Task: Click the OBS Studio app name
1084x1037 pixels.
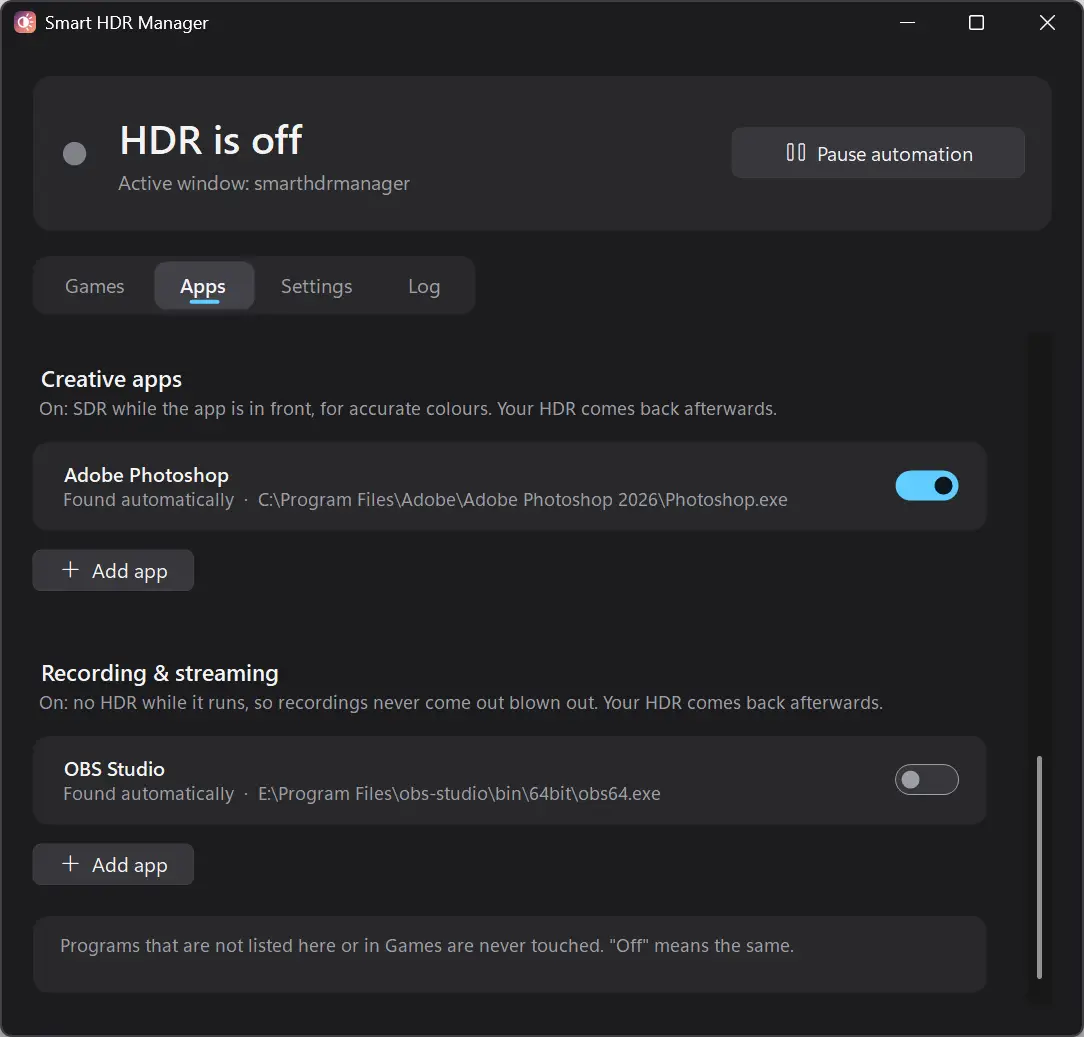Action: click(x=114, y=769)
